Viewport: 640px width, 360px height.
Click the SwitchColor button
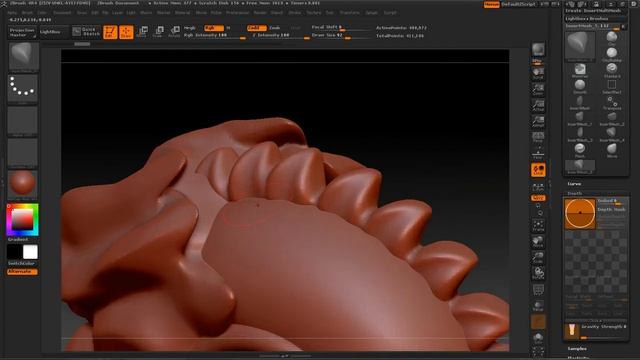pyautogui.click(x=23, y=264)
